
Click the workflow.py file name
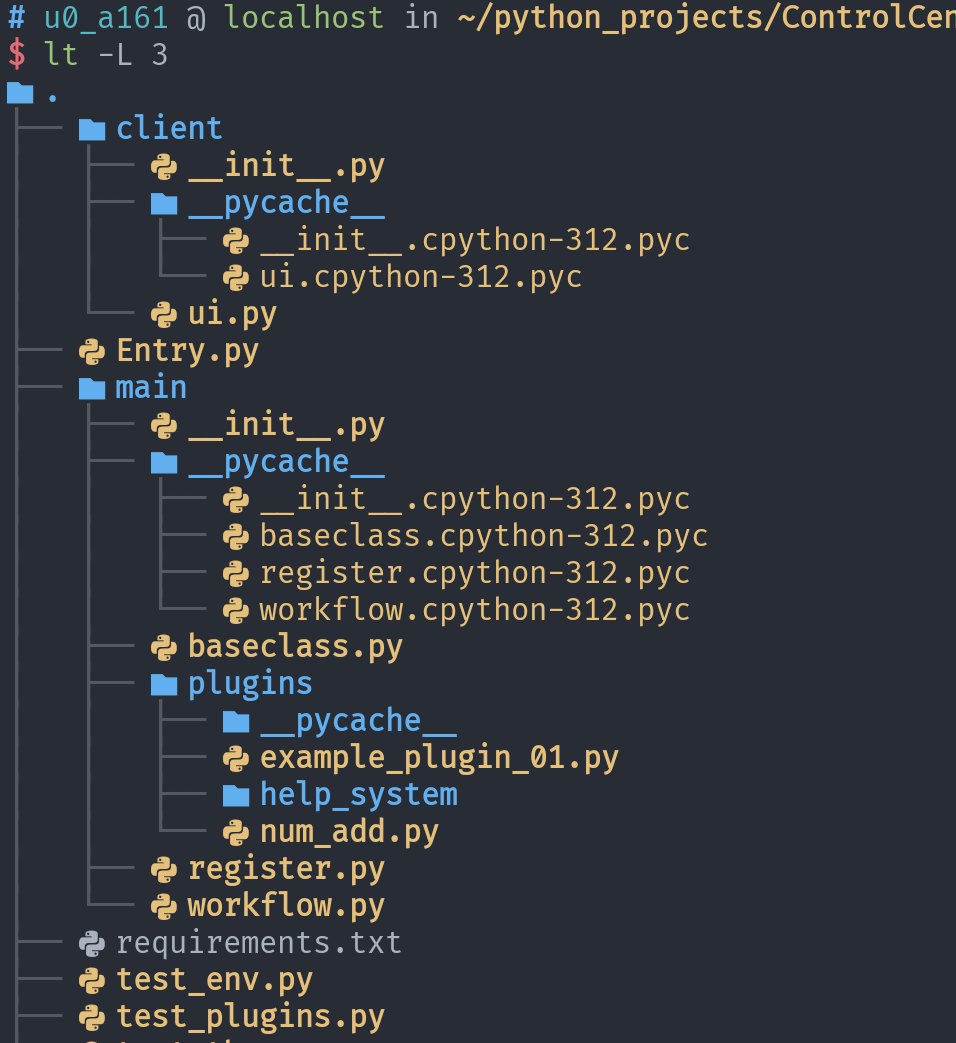pos(286,906)
